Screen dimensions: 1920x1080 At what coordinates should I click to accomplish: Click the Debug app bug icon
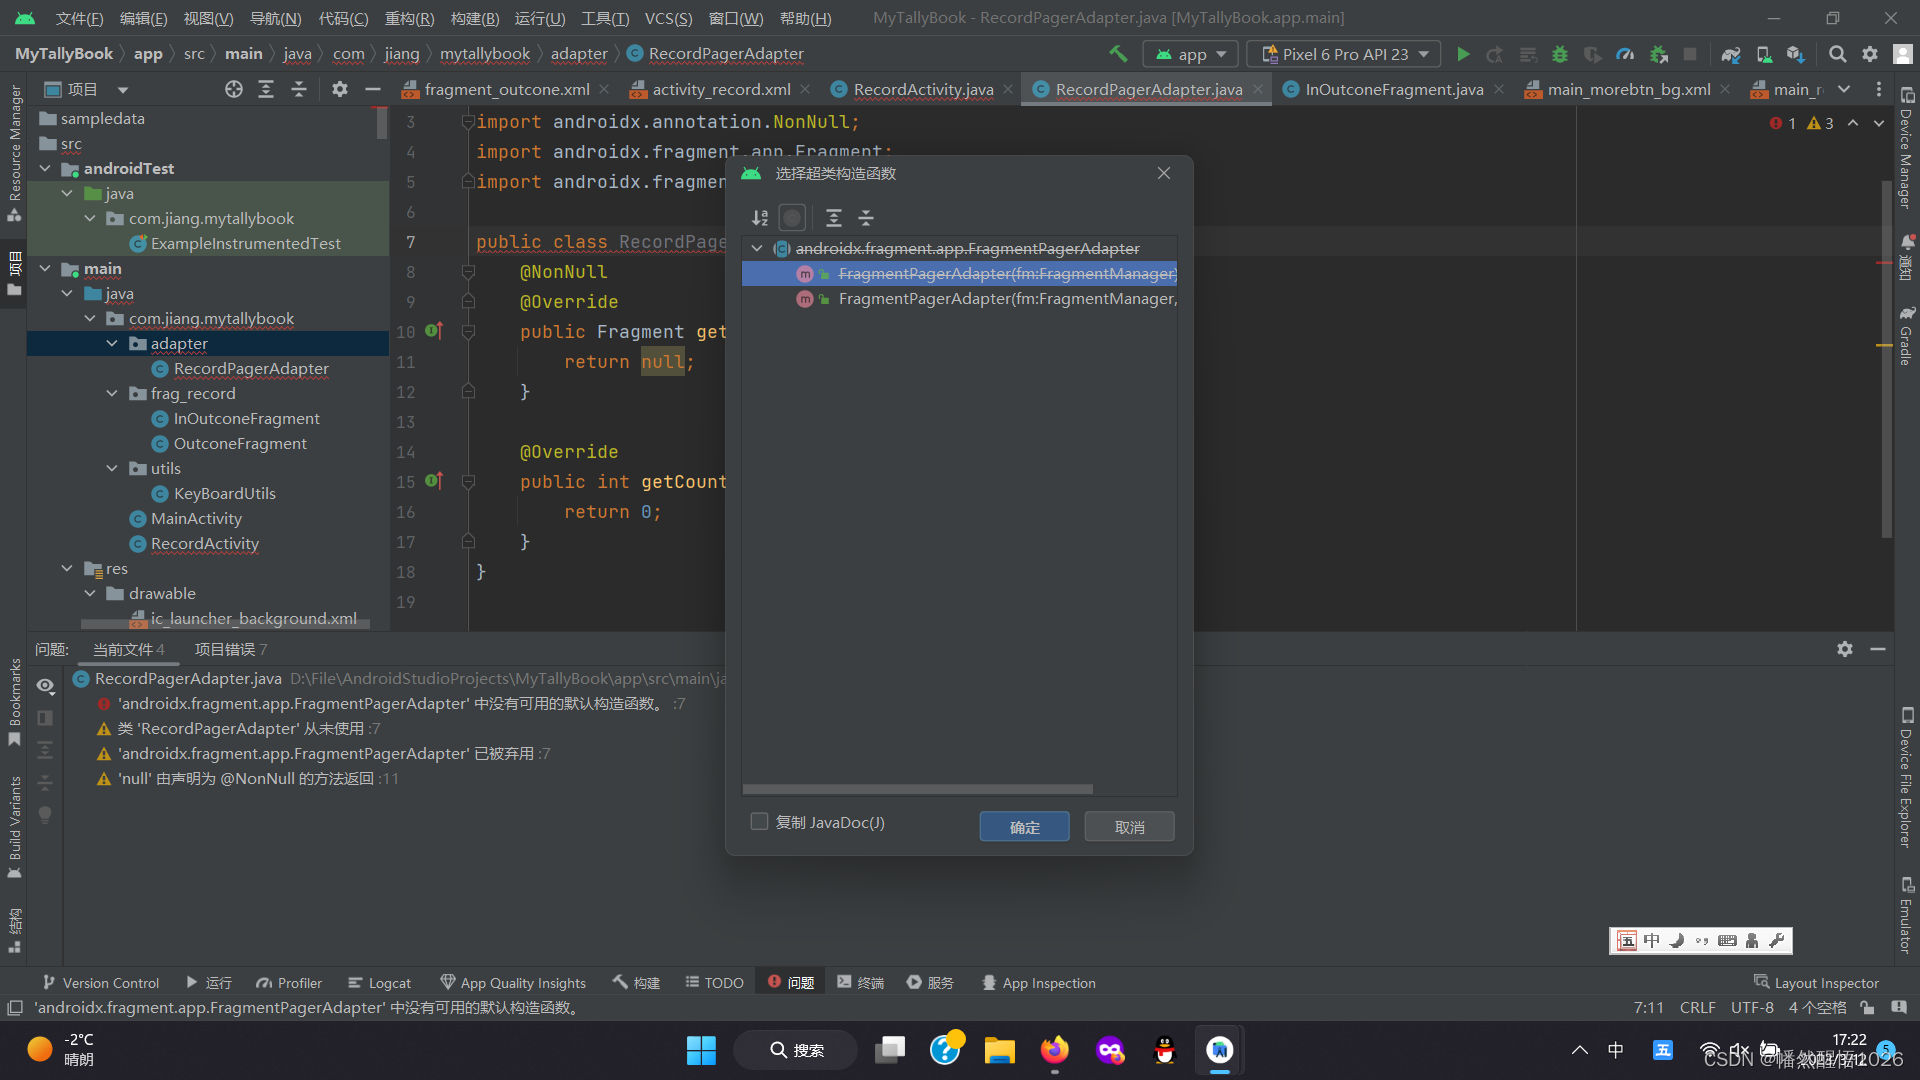click(x=1559, y=54)
